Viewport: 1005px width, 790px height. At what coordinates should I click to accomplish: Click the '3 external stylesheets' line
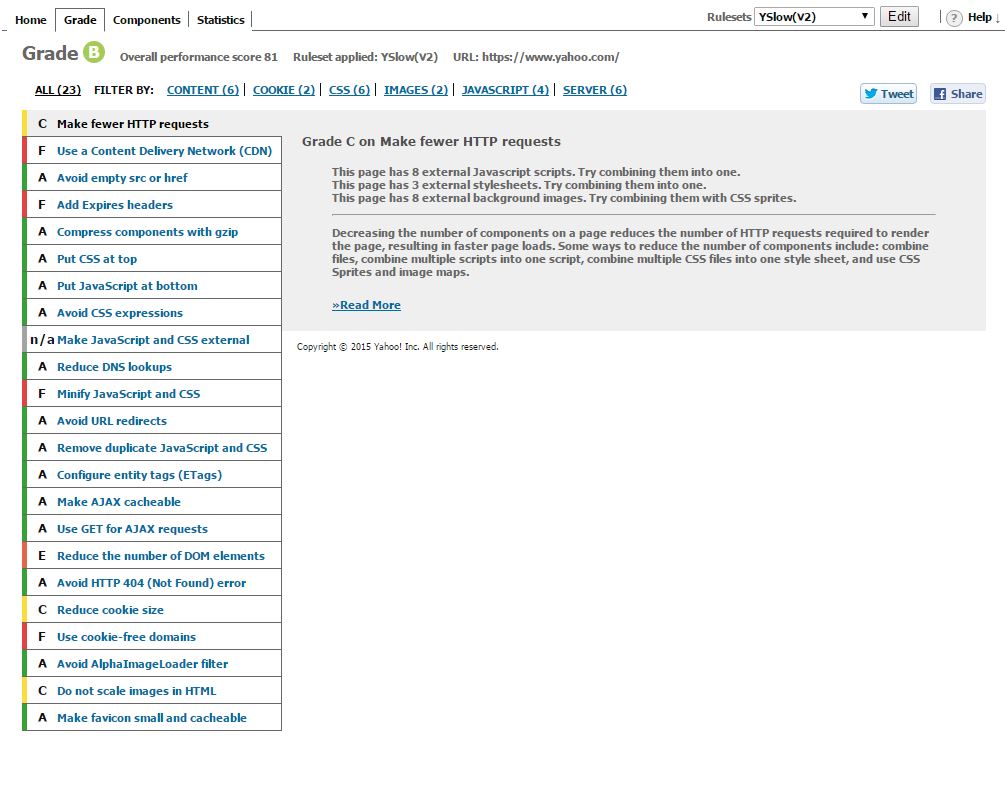pyautogui.click(x=519, y=185)
